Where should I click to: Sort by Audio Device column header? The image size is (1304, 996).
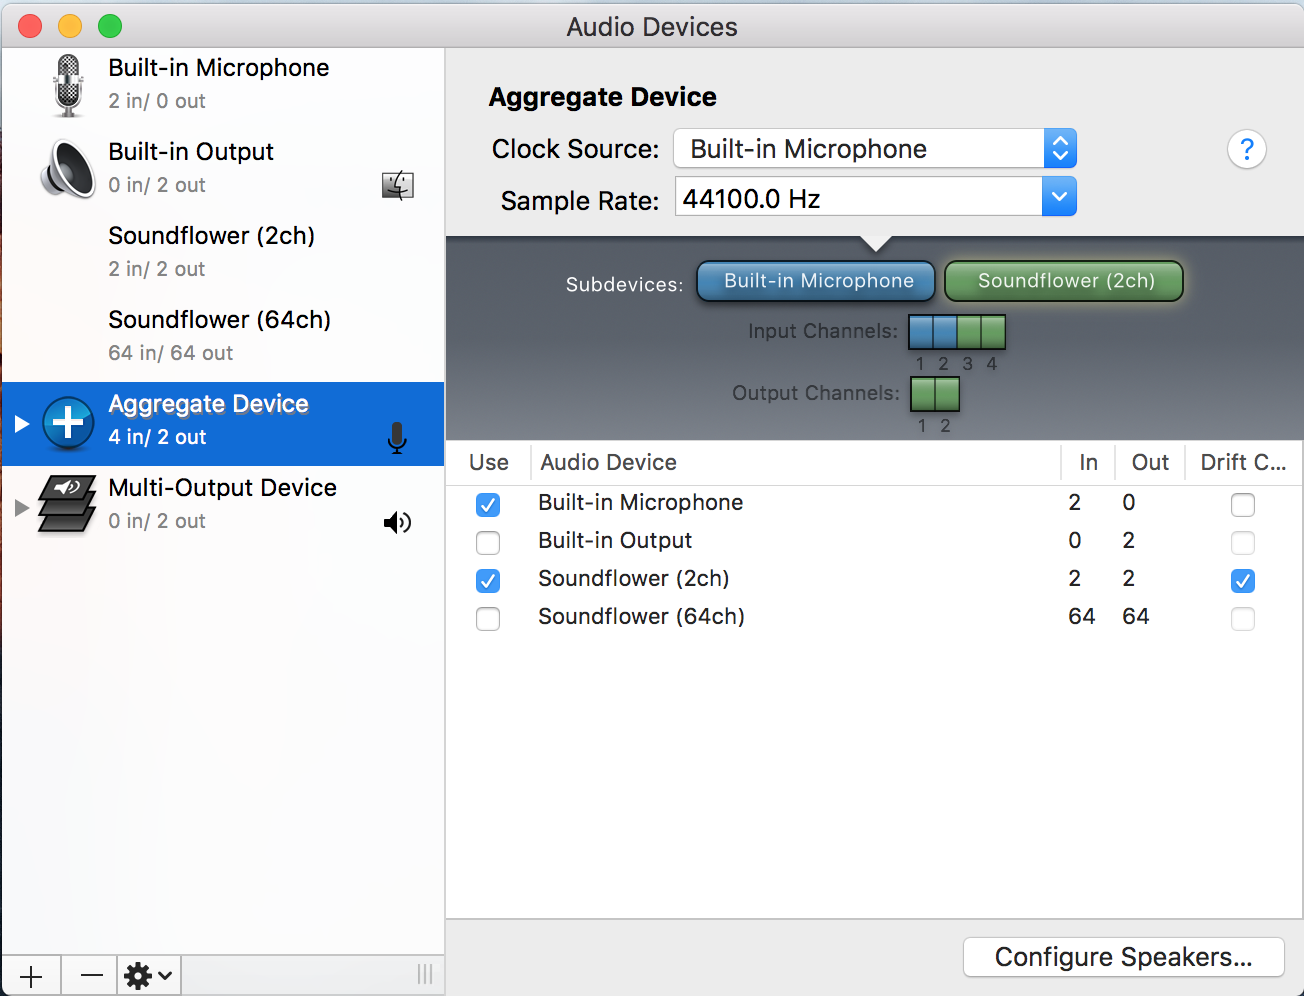[x=796, y=462]
